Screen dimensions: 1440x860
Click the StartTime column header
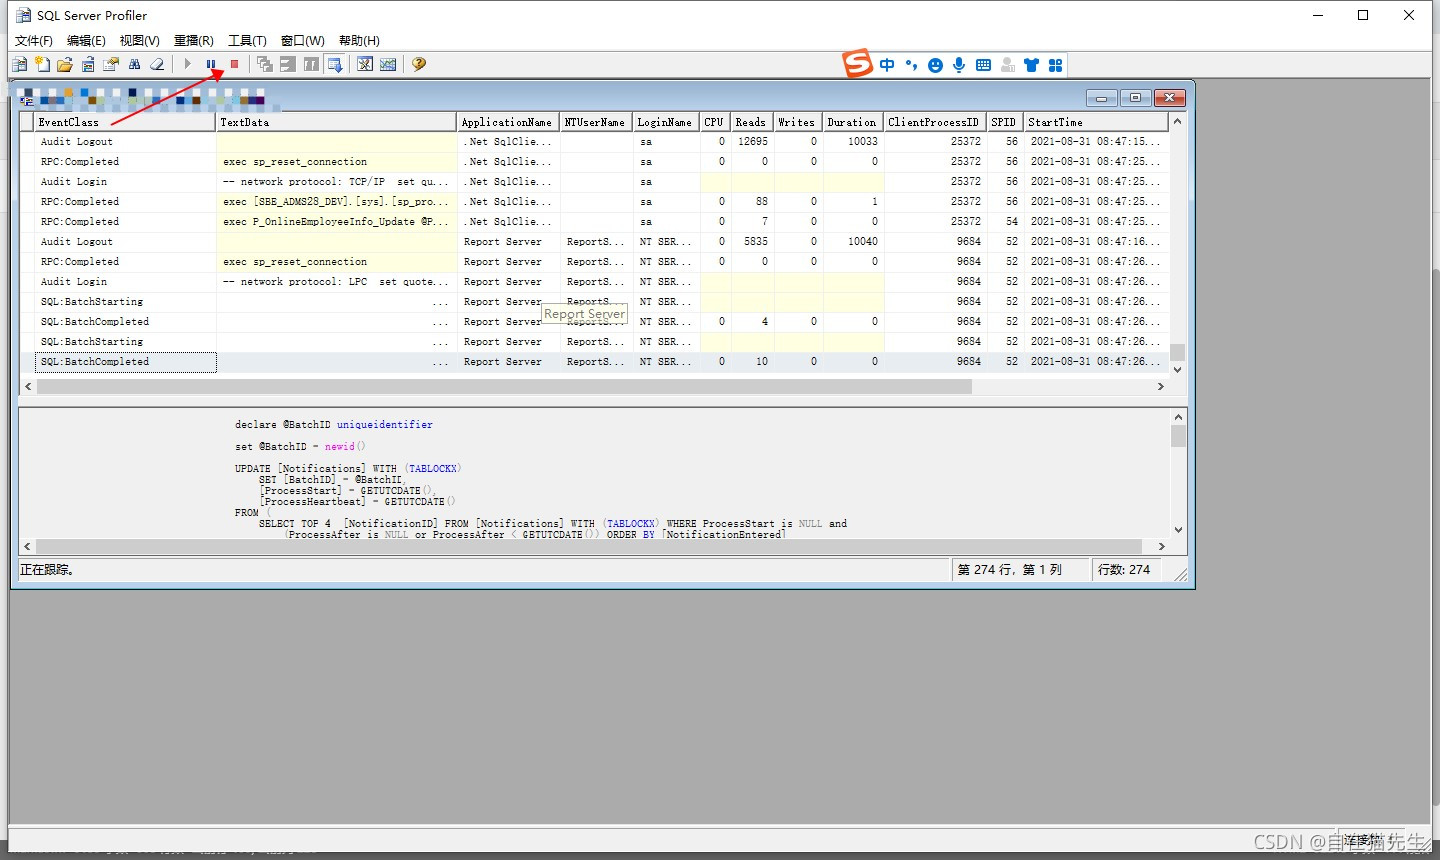[1096, 122]
